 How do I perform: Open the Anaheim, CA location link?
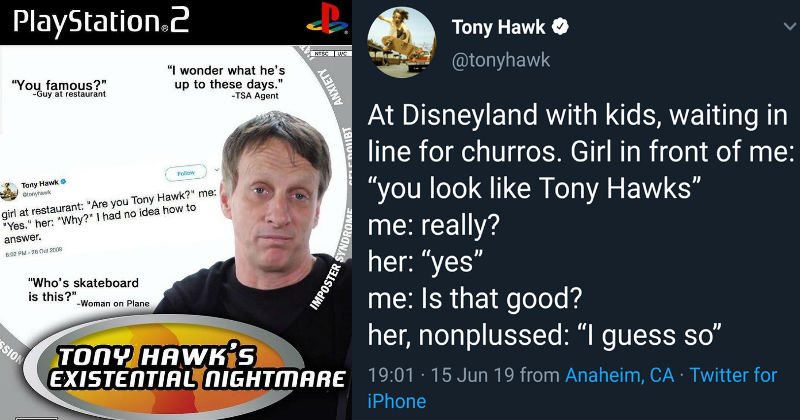(x=619, y=376)
